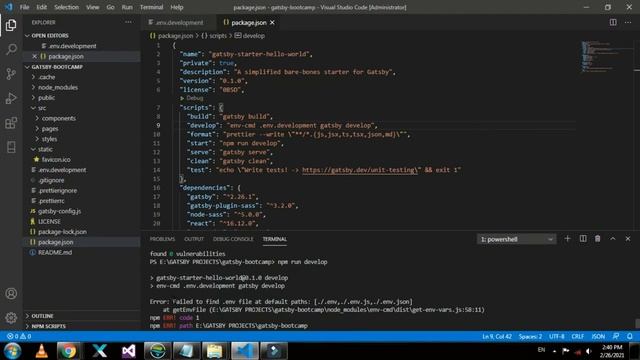Open the taskbar clock showing 2:40 PM
The height and width of the screenshot is (360, 640).
point(612,351)
